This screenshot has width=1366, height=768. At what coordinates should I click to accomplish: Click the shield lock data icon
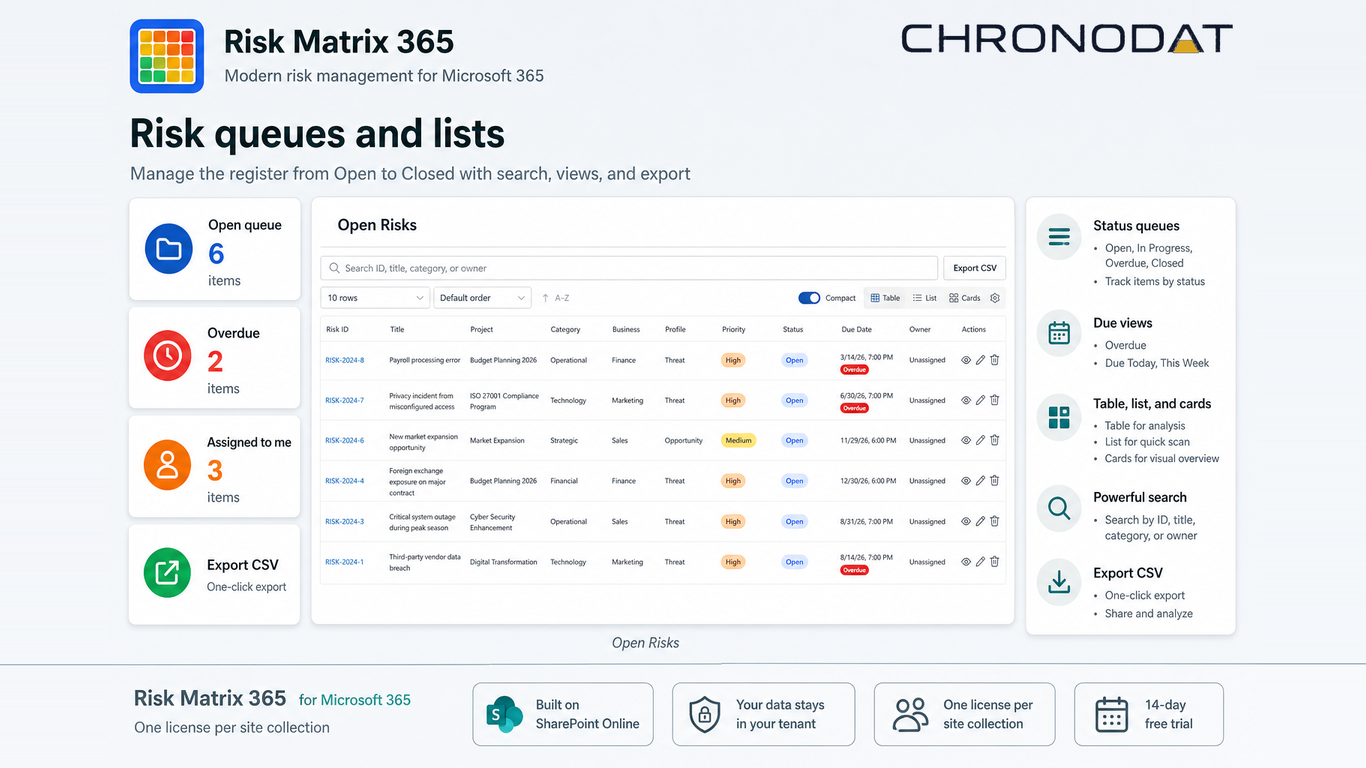click(705, 714)
